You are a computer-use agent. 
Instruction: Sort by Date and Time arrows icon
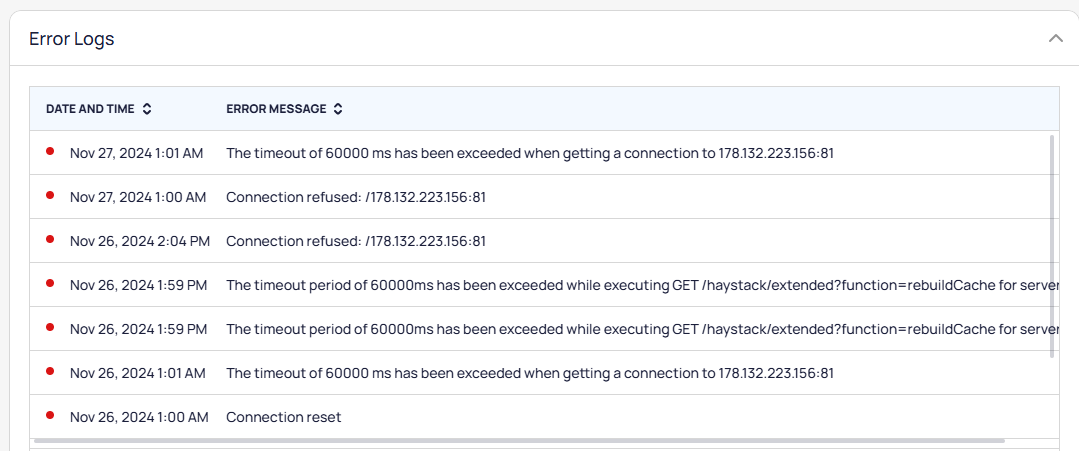[x=147, y=109]
